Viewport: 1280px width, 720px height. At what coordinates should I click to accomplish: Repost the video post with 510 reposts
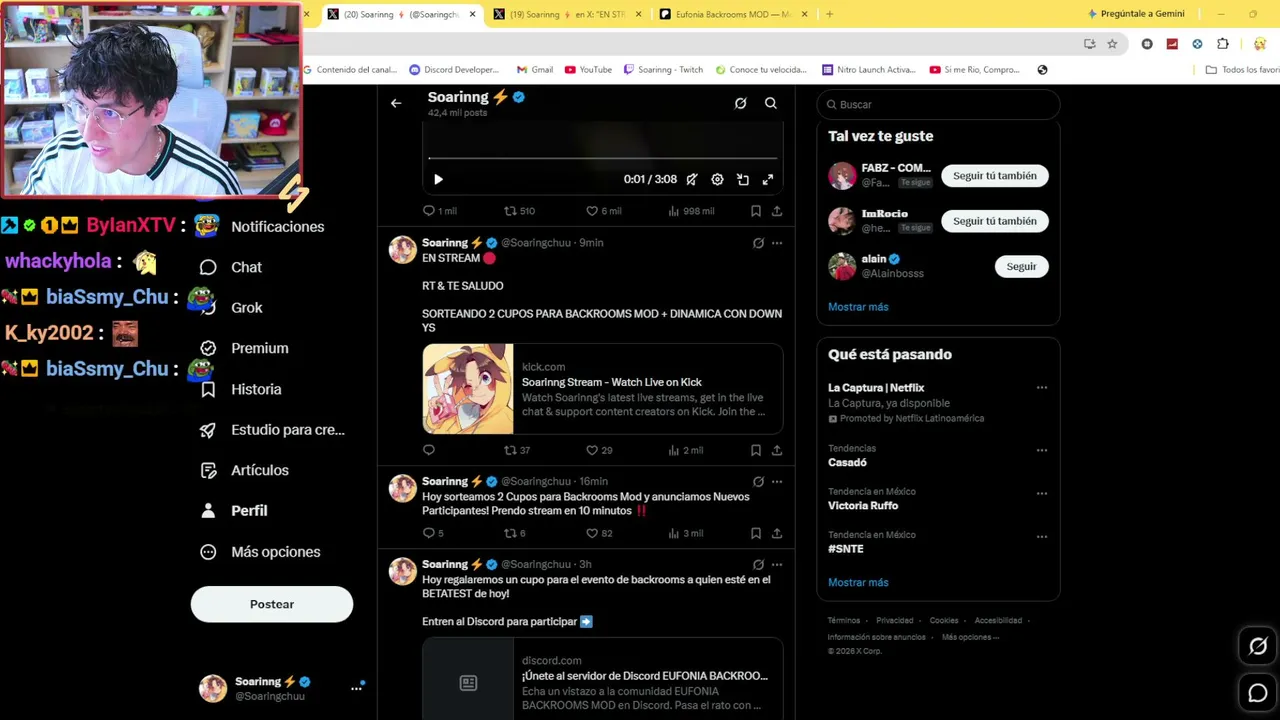(x=519, y=211)
